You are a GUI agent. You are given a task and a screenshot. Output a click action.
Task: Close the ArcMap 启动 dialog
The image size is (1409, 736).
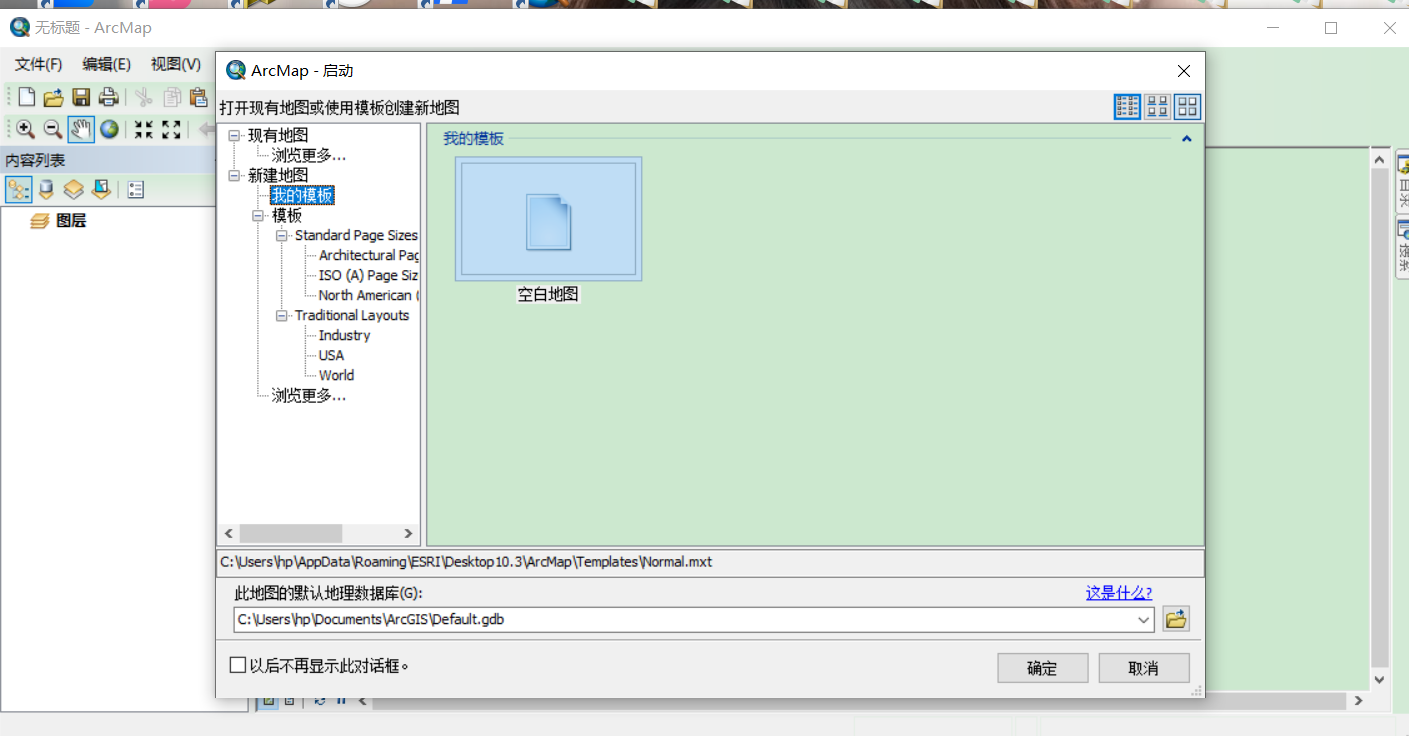tap(1184, 71)
